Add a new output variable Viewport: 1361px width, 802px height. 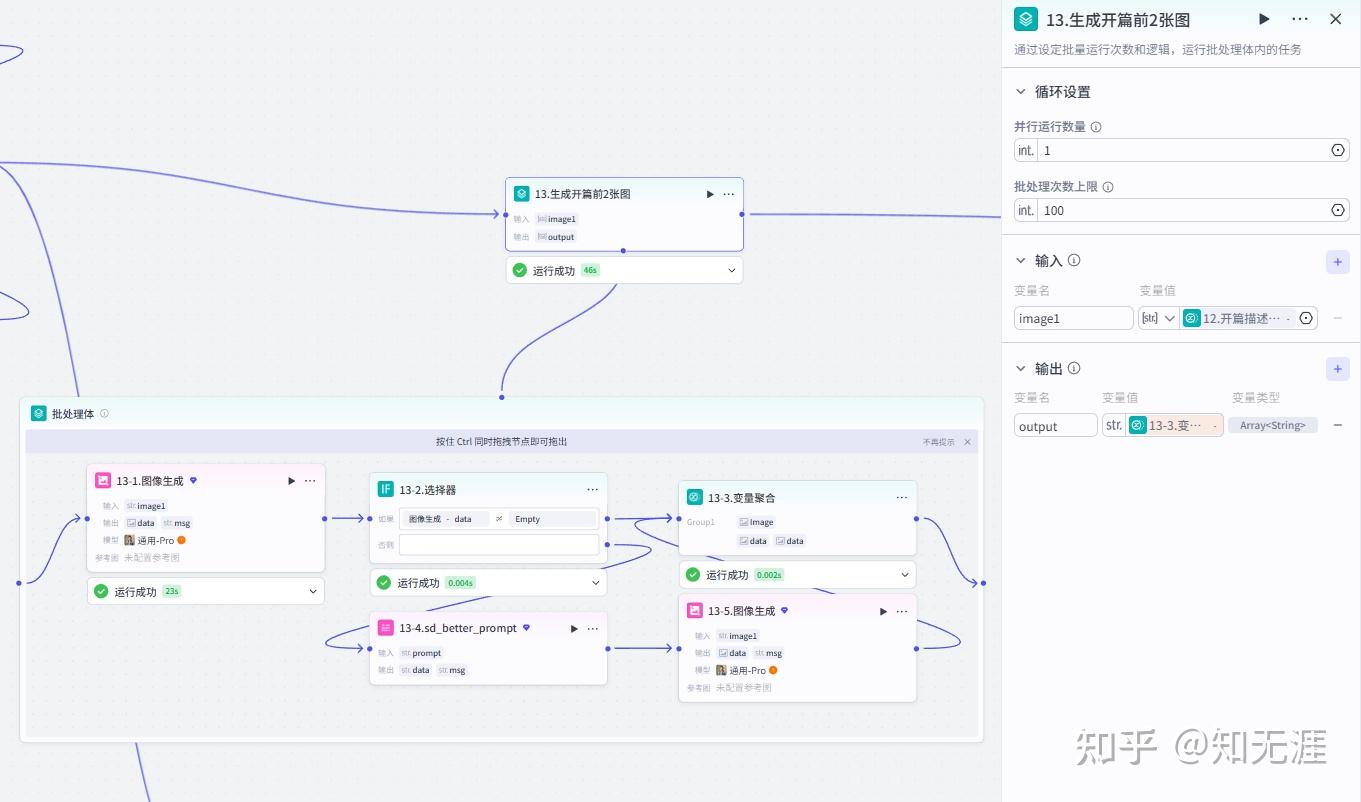coord(1338,369)
